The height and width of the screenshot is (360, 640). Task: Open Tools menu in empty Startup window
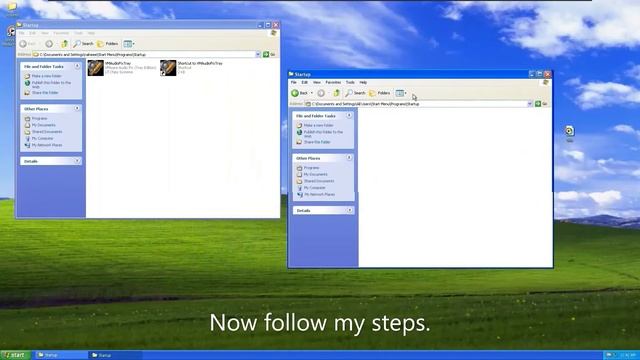pos(350,82)
